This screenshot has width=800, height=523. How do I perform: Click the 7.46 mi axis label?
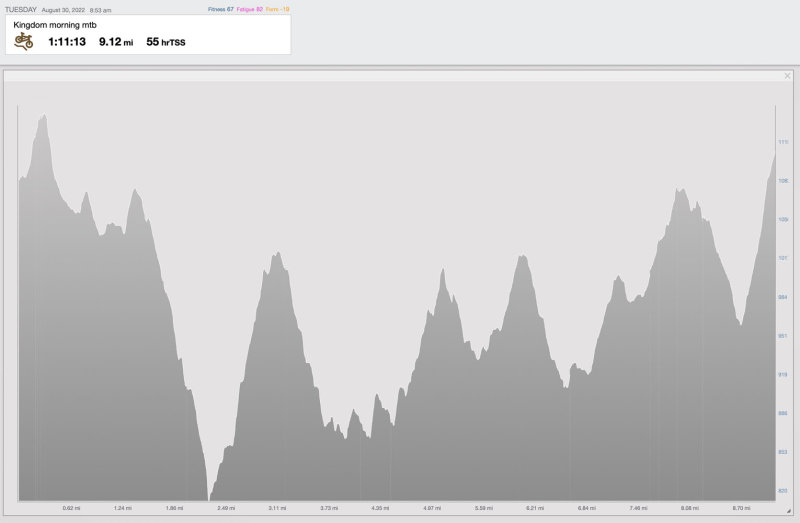coord(638,508)
